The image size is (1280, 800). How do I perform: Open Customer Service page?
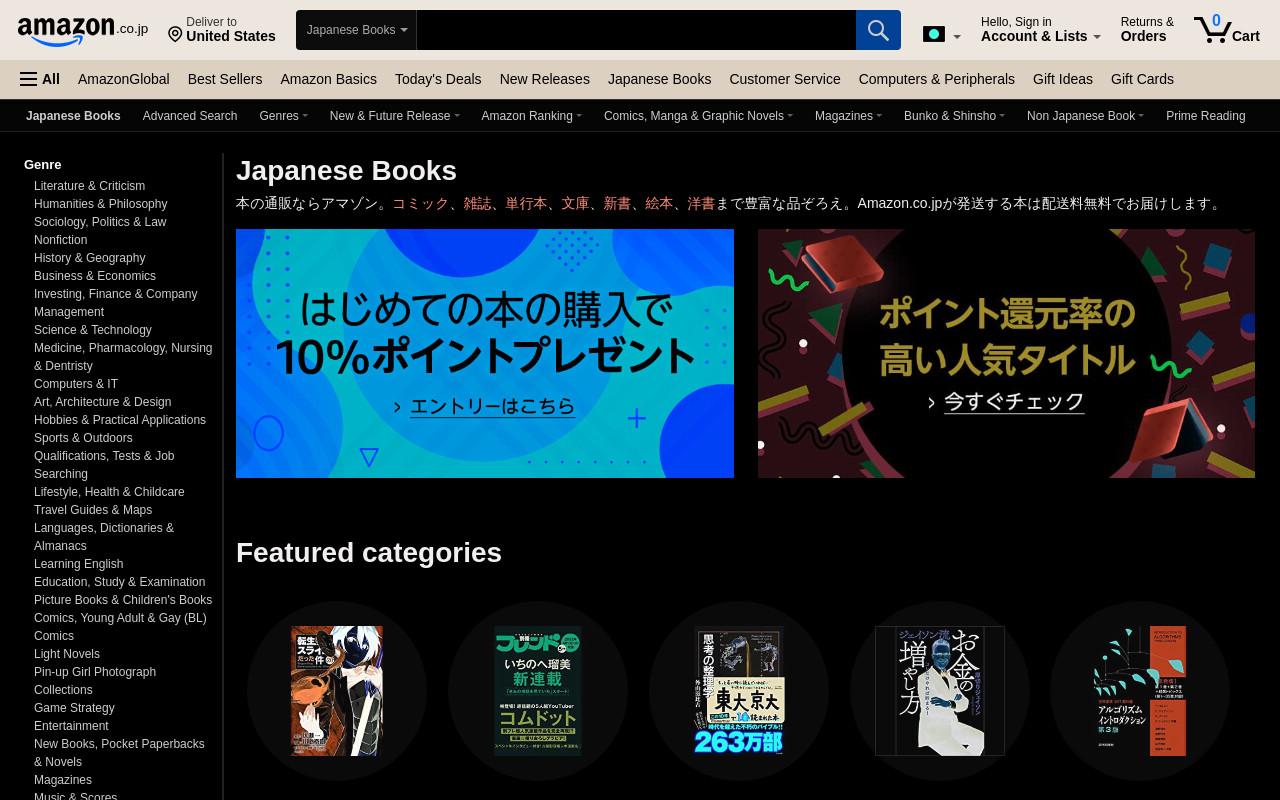[785, 79]
